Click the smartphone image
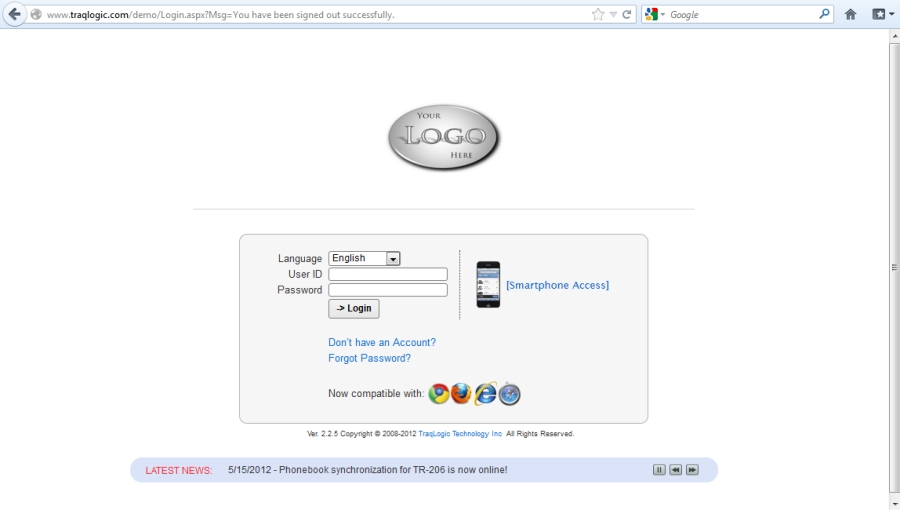This screenshot has height=510, width=900. click(x=488, y=285)
